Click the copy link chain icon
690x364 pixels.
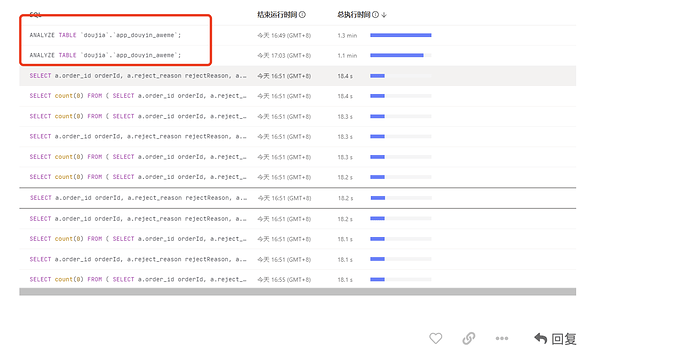(469, 338)
